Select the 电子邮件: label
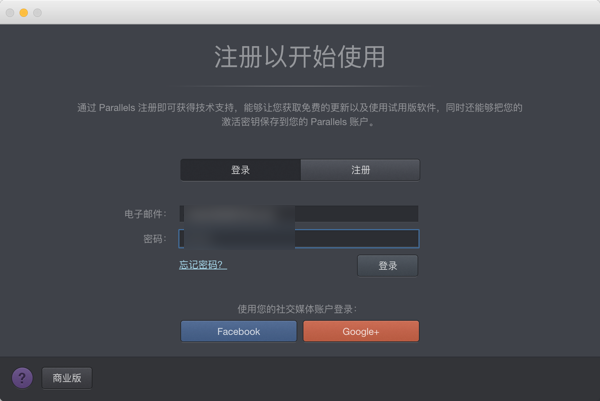 pyautogui.click(x=145, y=214)
